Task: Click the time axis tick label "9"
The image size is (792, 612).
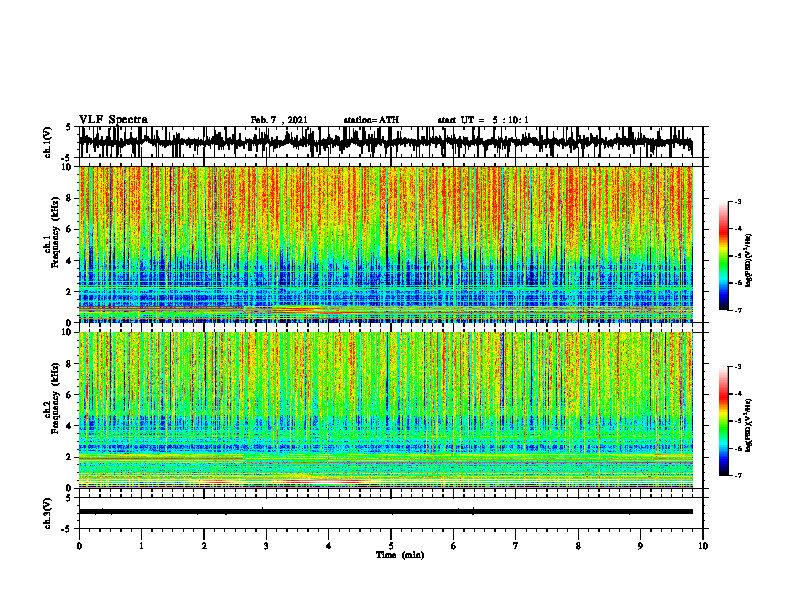Action: point(640,546)
